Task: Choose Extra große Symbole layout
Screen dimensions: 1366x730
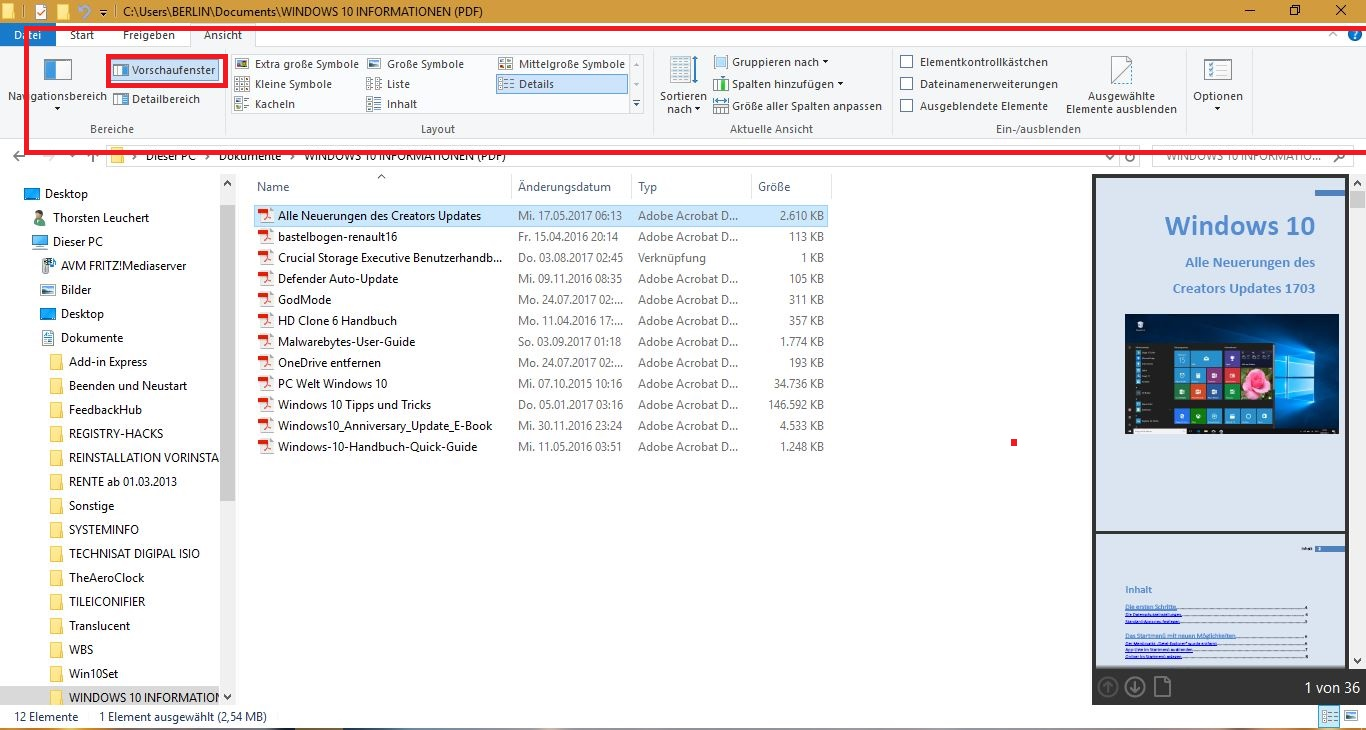Action: click(x=296, y=64)
